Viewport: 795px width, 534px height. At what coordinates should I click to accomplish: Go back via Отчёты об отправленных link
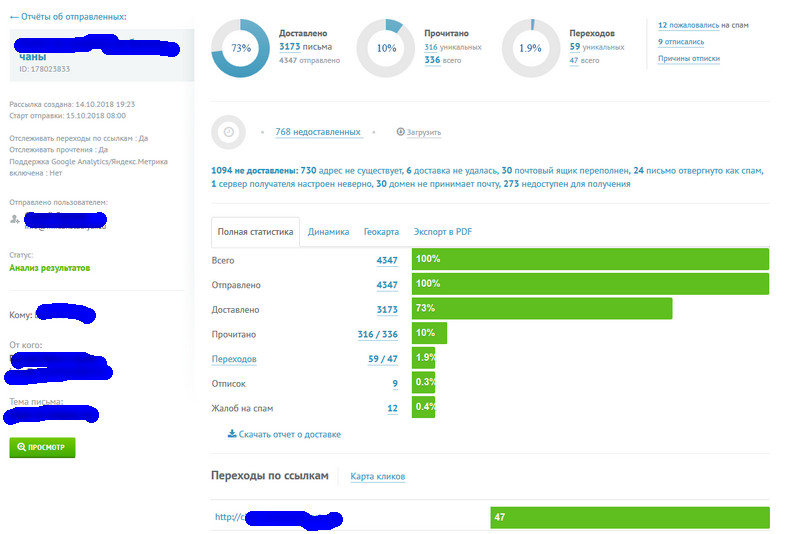68,17
